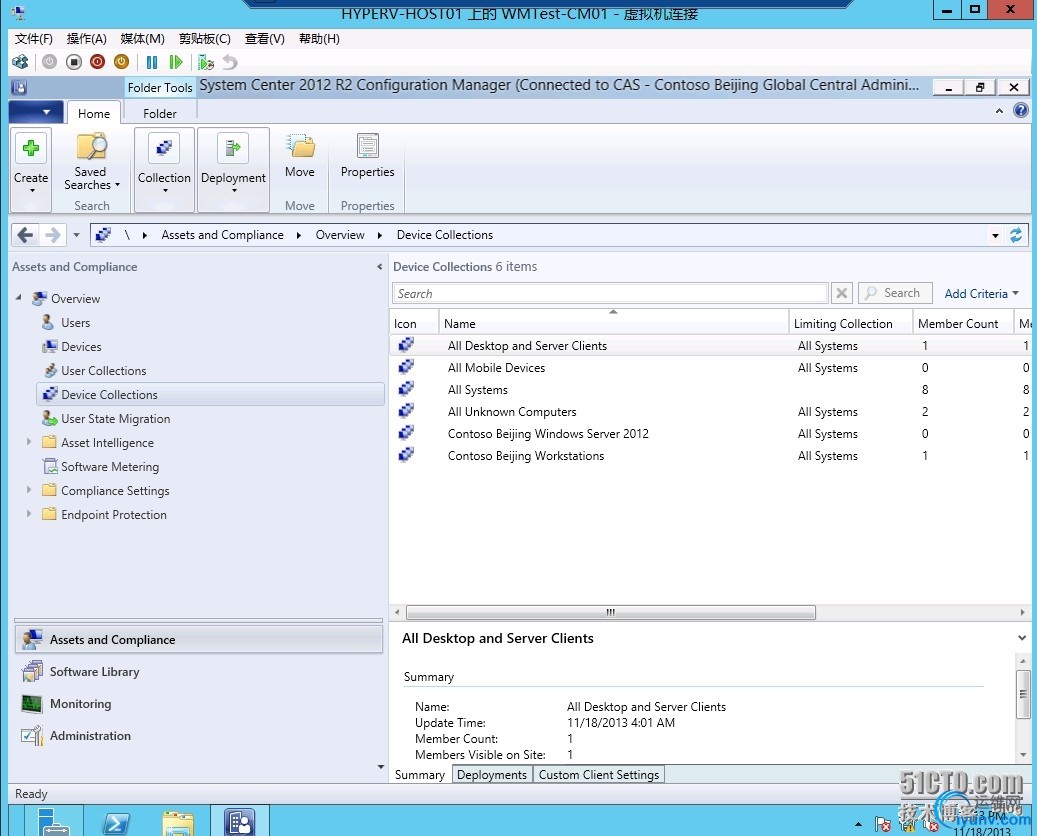Collapse the ribbon with the up chevron
The image size is (1037, 836).
coord(999,110)
